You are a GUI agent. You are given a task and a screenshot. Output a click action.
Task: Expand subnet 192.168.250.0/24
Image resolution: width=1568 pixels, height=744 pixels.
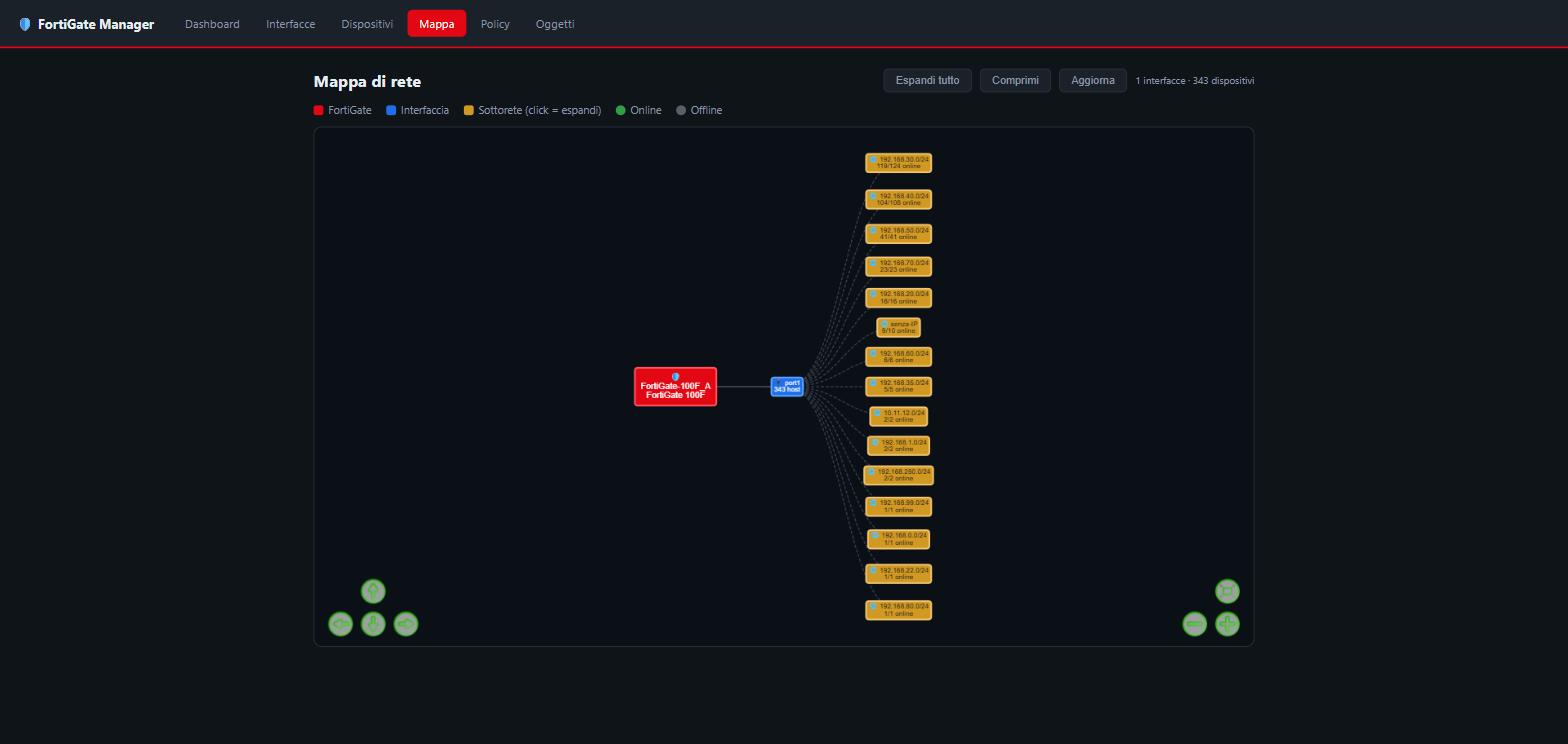click(898, 475)
